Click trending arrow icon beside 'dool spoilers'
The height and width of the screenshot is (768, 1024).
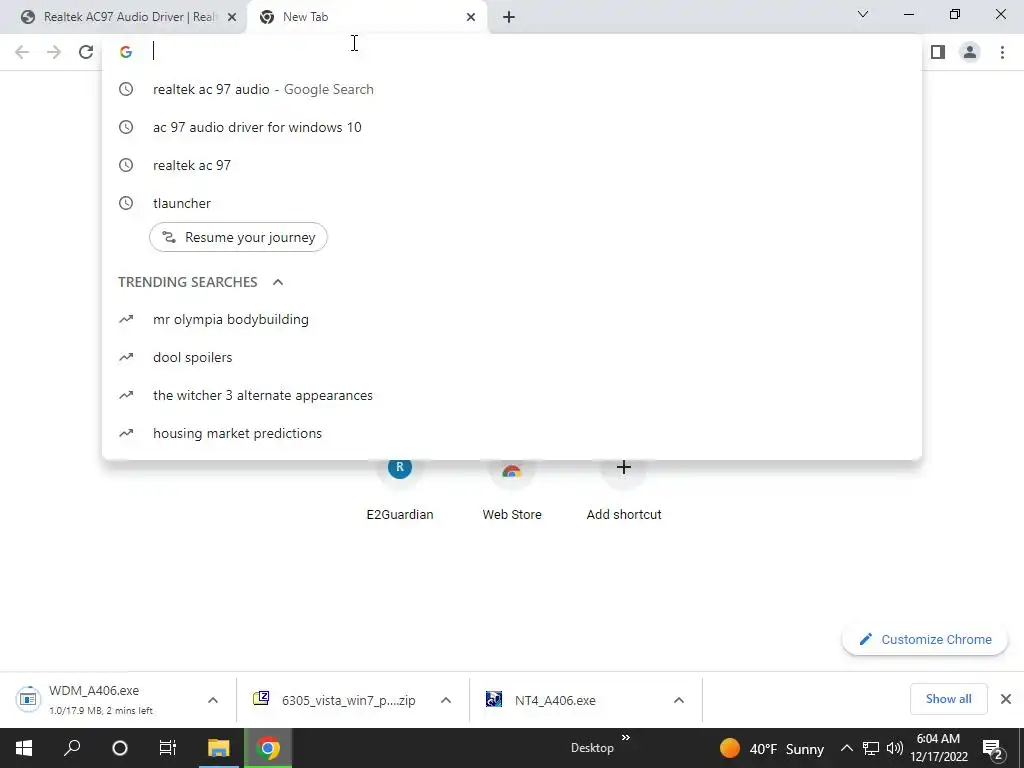pyautogui.click(x=126, y=357)
